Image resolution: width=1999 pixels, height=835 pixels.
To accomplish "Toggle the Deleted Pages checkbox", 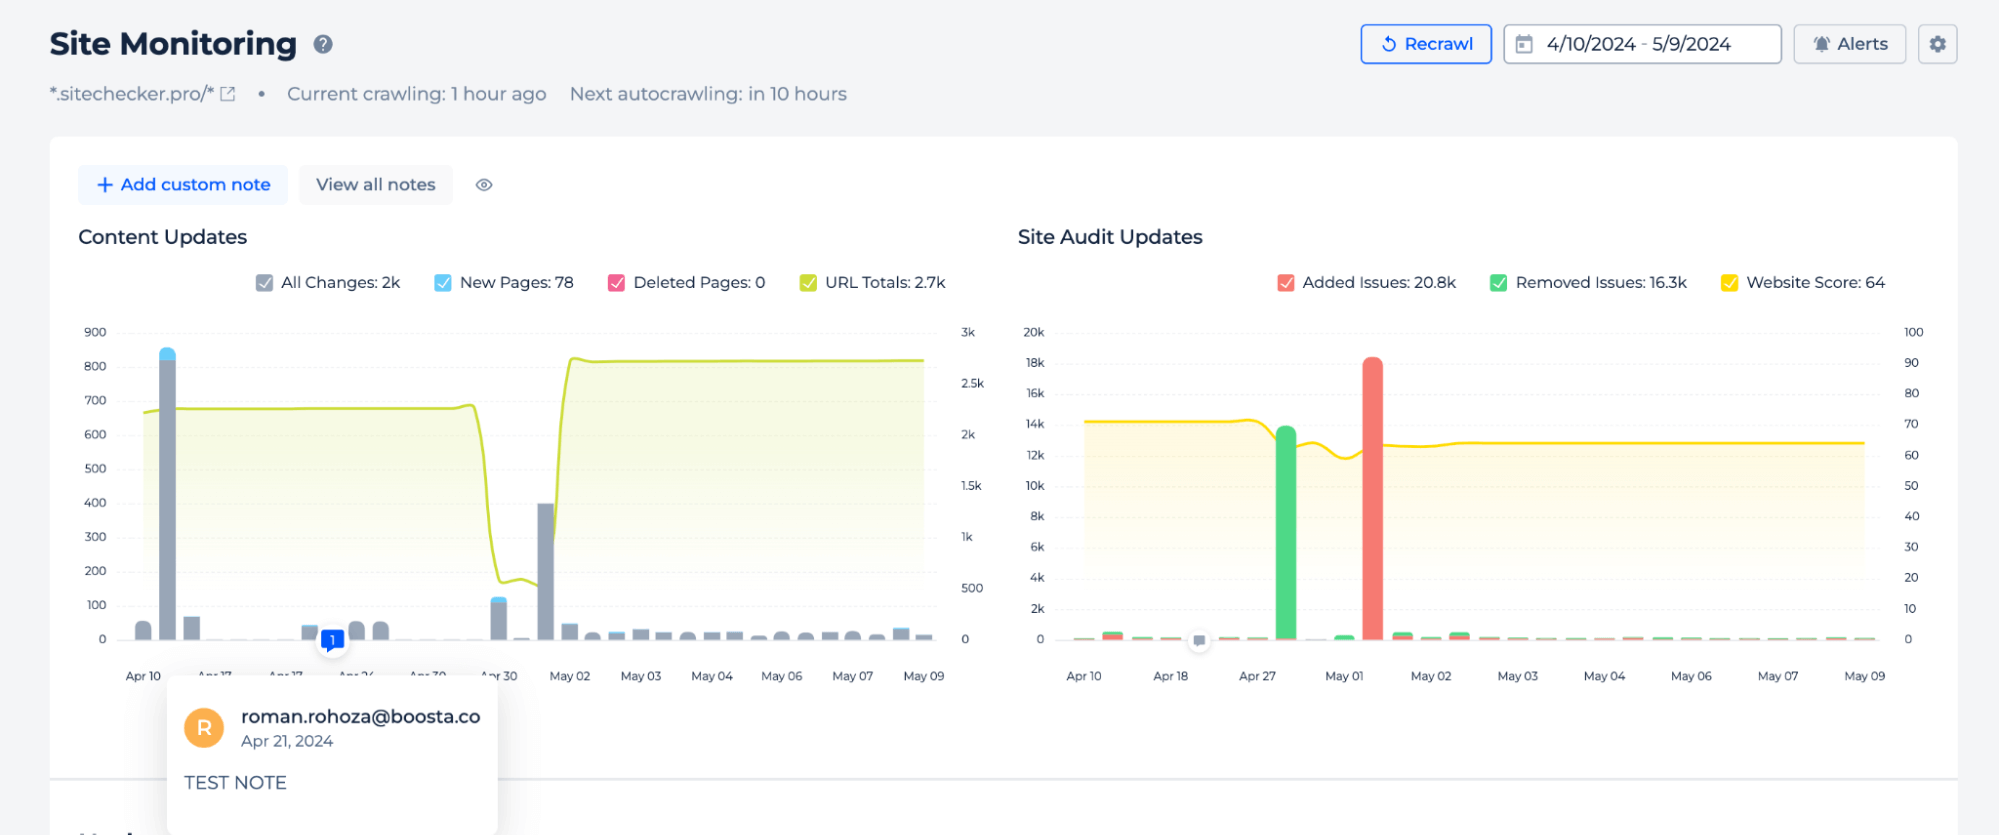I will [616, 283].
